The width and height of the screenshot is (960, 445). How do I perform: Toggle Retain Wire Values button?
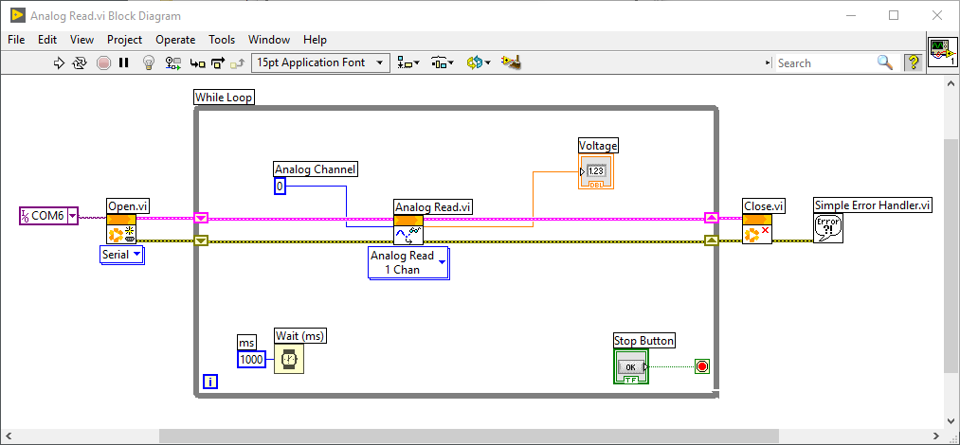pos(173,62)
